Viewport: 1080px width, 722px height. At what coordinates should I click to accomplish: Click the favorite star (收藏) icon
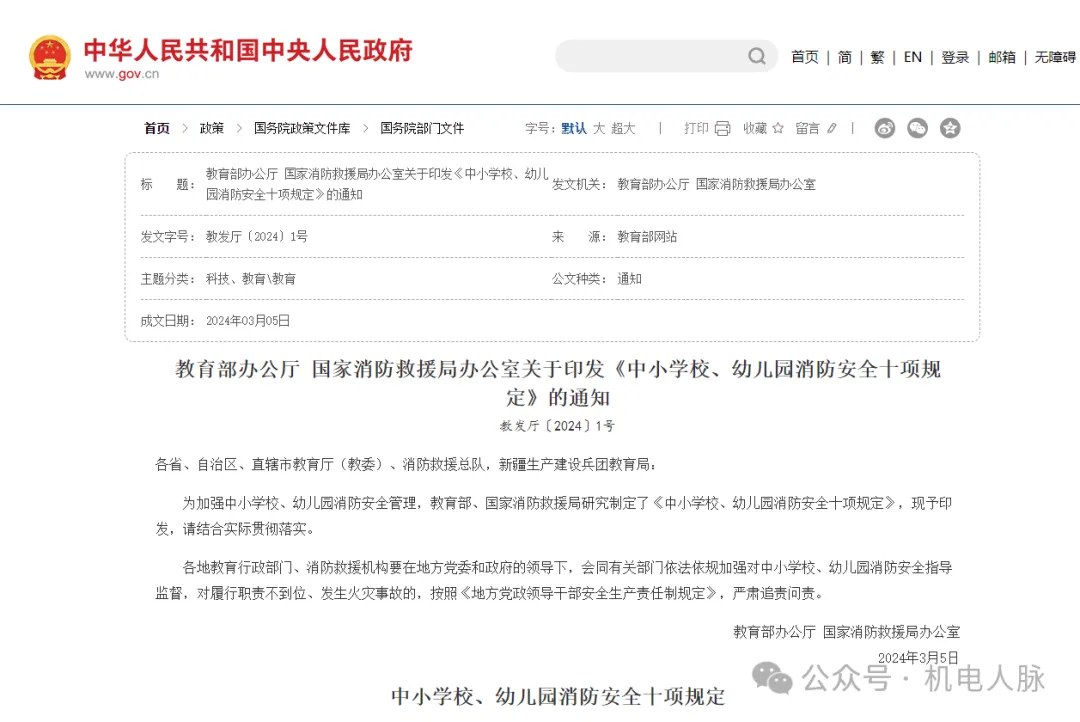tap(778, 128)
